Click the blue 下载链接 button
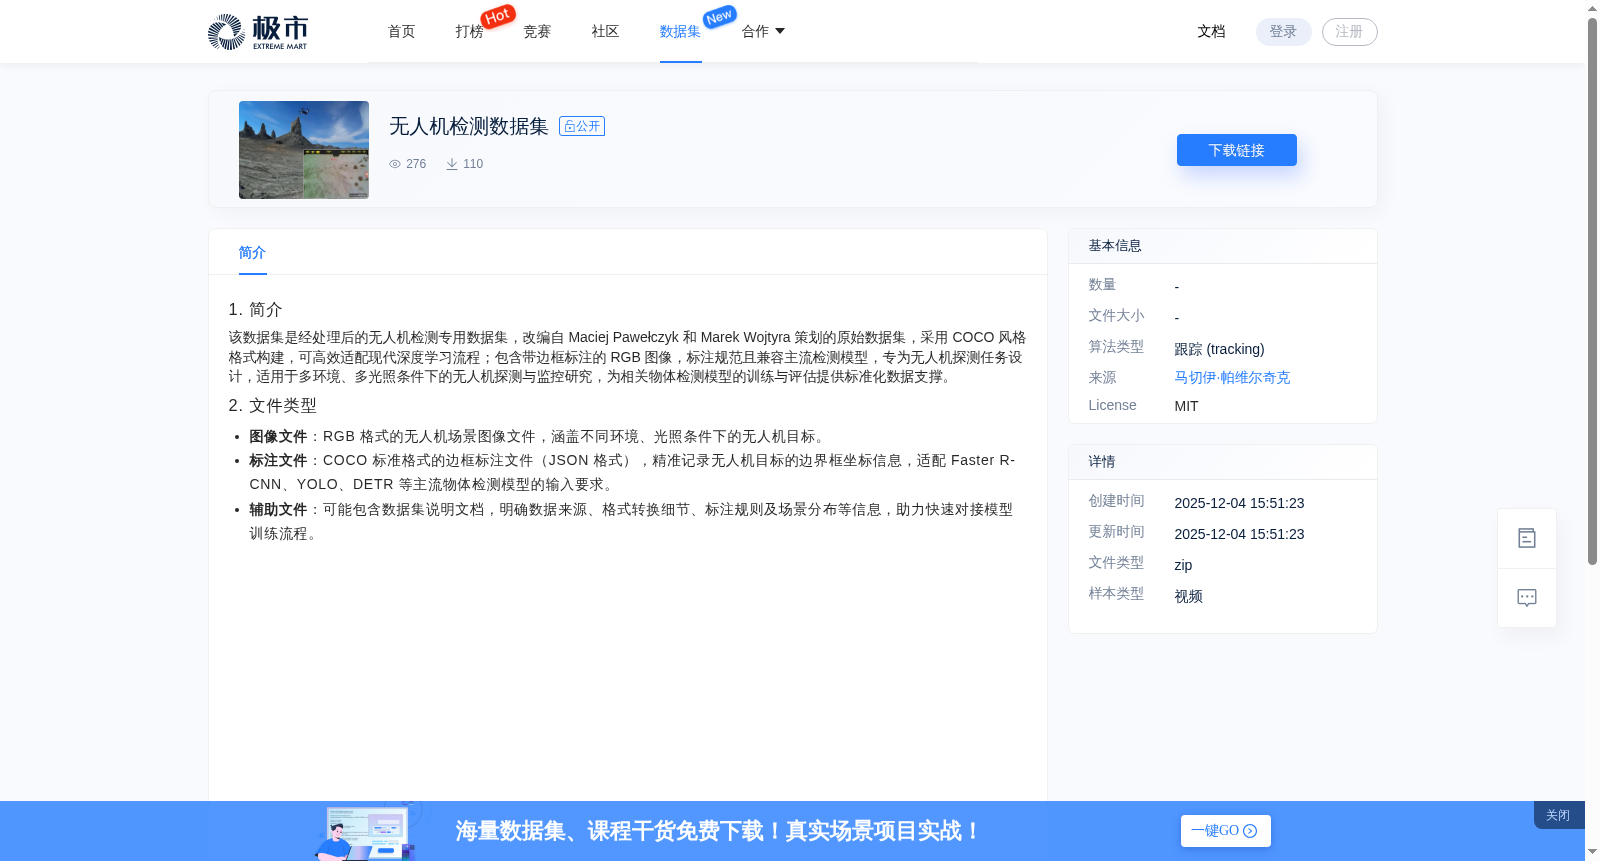This screenshot has height=861, width=1600. coord(1237,150)
